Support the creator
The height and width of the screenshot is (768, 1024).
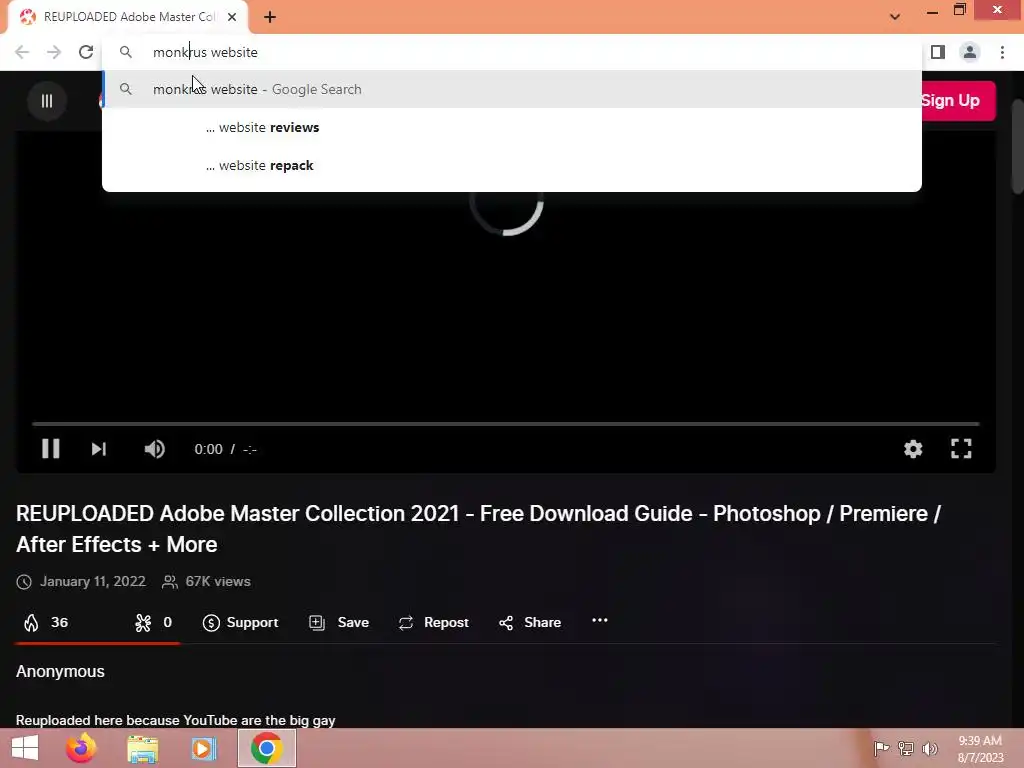pyautogui.click(x=240, y=622)
